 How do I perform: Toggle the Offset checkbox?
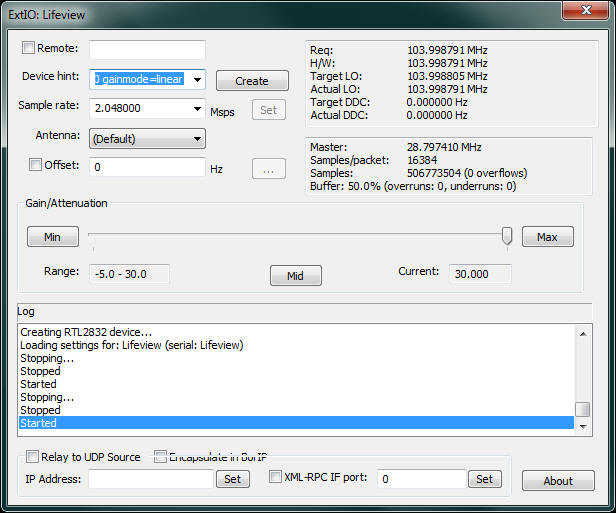click(x=35, y=164)
